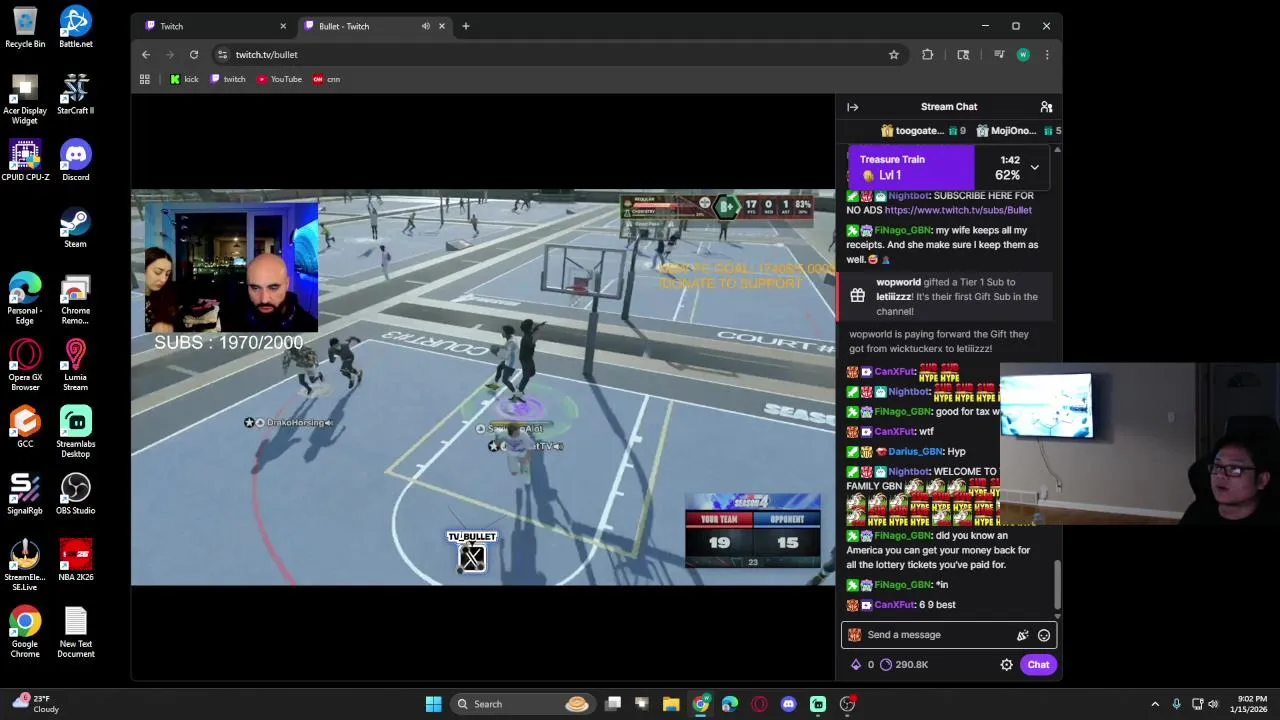Open Streamlabs Desktop shortcut
Image resolution: width=1280 pixels, height=720 pixels.
[x=76, y=432]
